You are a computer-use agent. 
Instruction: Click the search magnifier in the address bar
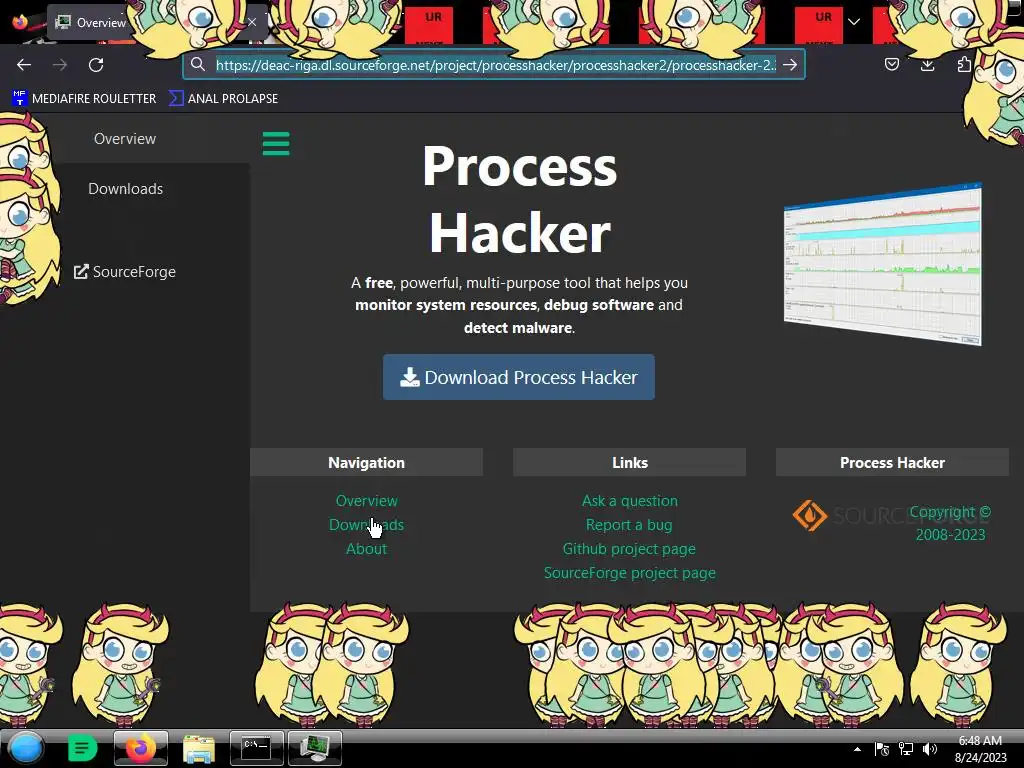coord(198,65)
